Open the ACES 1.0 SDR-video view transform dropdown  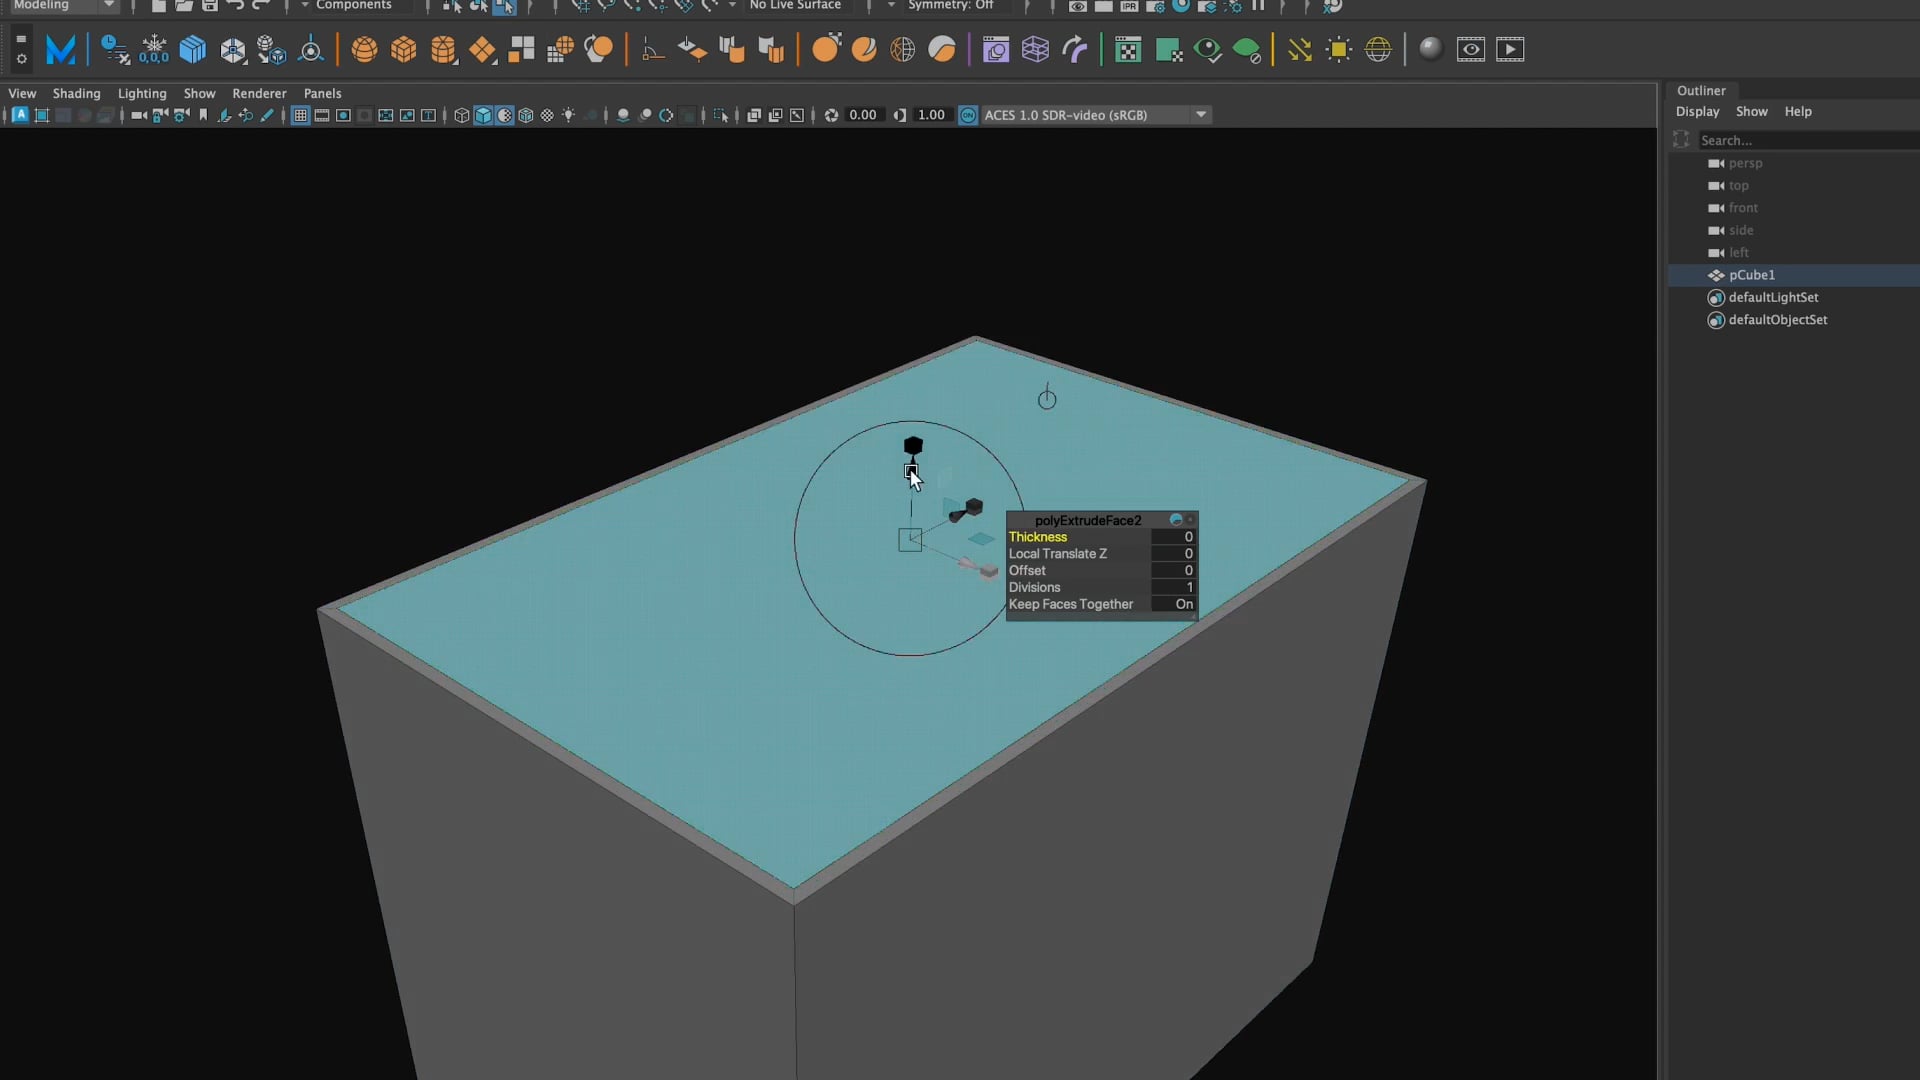[x=1097, y=115]
